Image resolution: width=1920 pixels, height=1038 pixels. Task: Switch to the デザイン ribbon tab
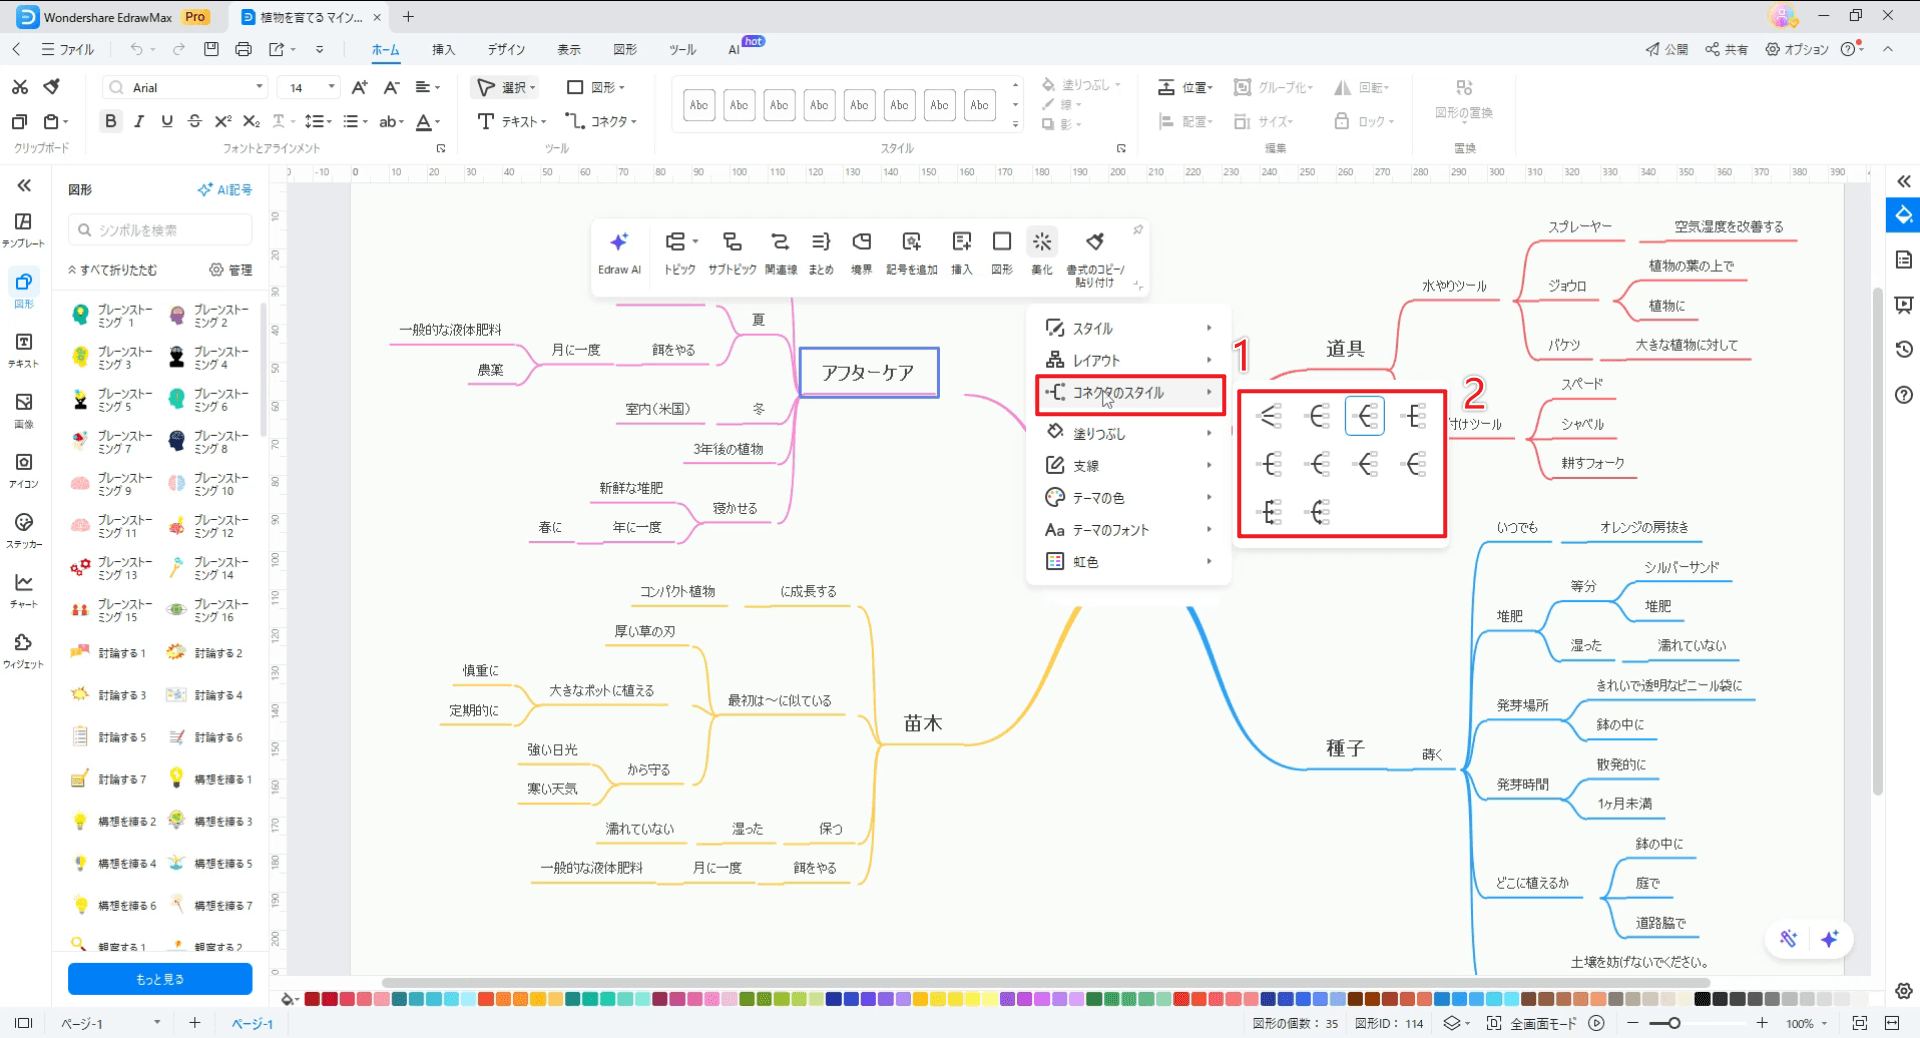(x=506, y=49)
